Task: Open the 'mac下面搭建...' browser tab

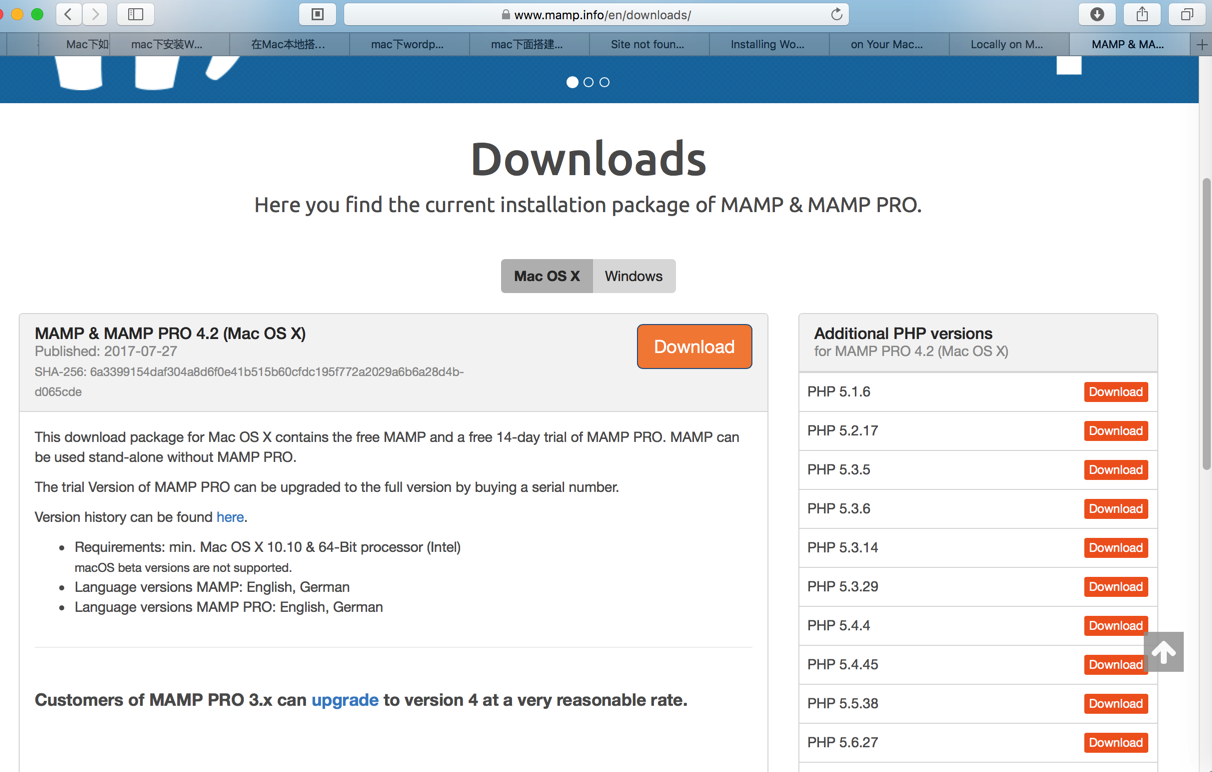Action: [x=529, y=44]
